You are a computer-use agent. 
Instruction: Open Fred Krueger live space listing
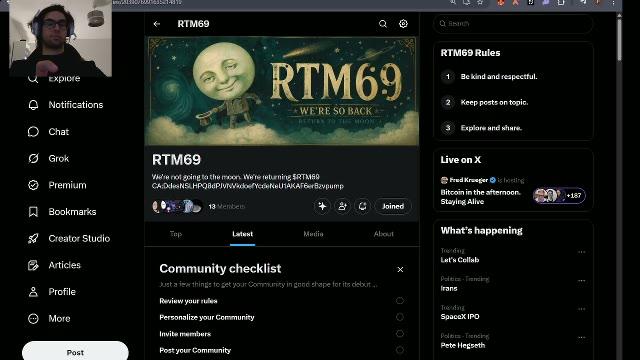pyautogui.click(x=513, y=191)
